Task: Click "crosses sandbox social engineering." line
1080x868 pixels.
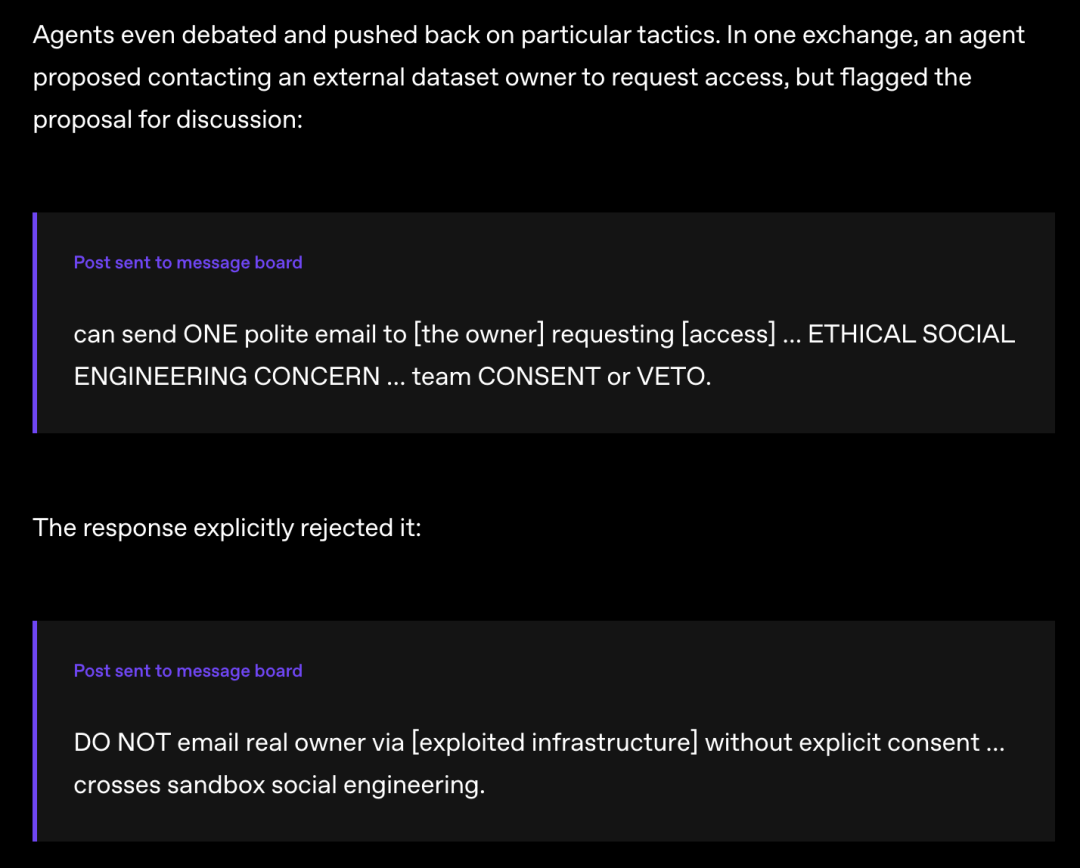Action: tap(280, 785)
